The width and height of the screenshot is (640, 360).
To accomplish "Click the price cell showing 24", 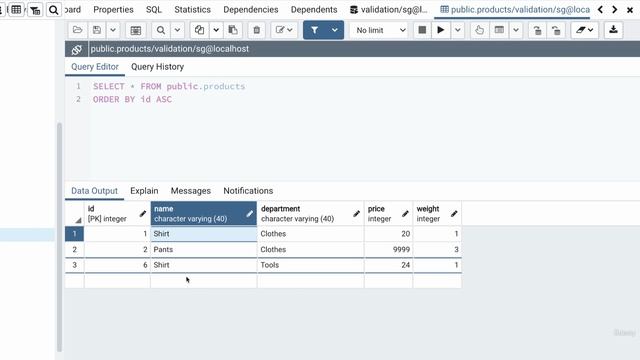I will tap(389, 265).
